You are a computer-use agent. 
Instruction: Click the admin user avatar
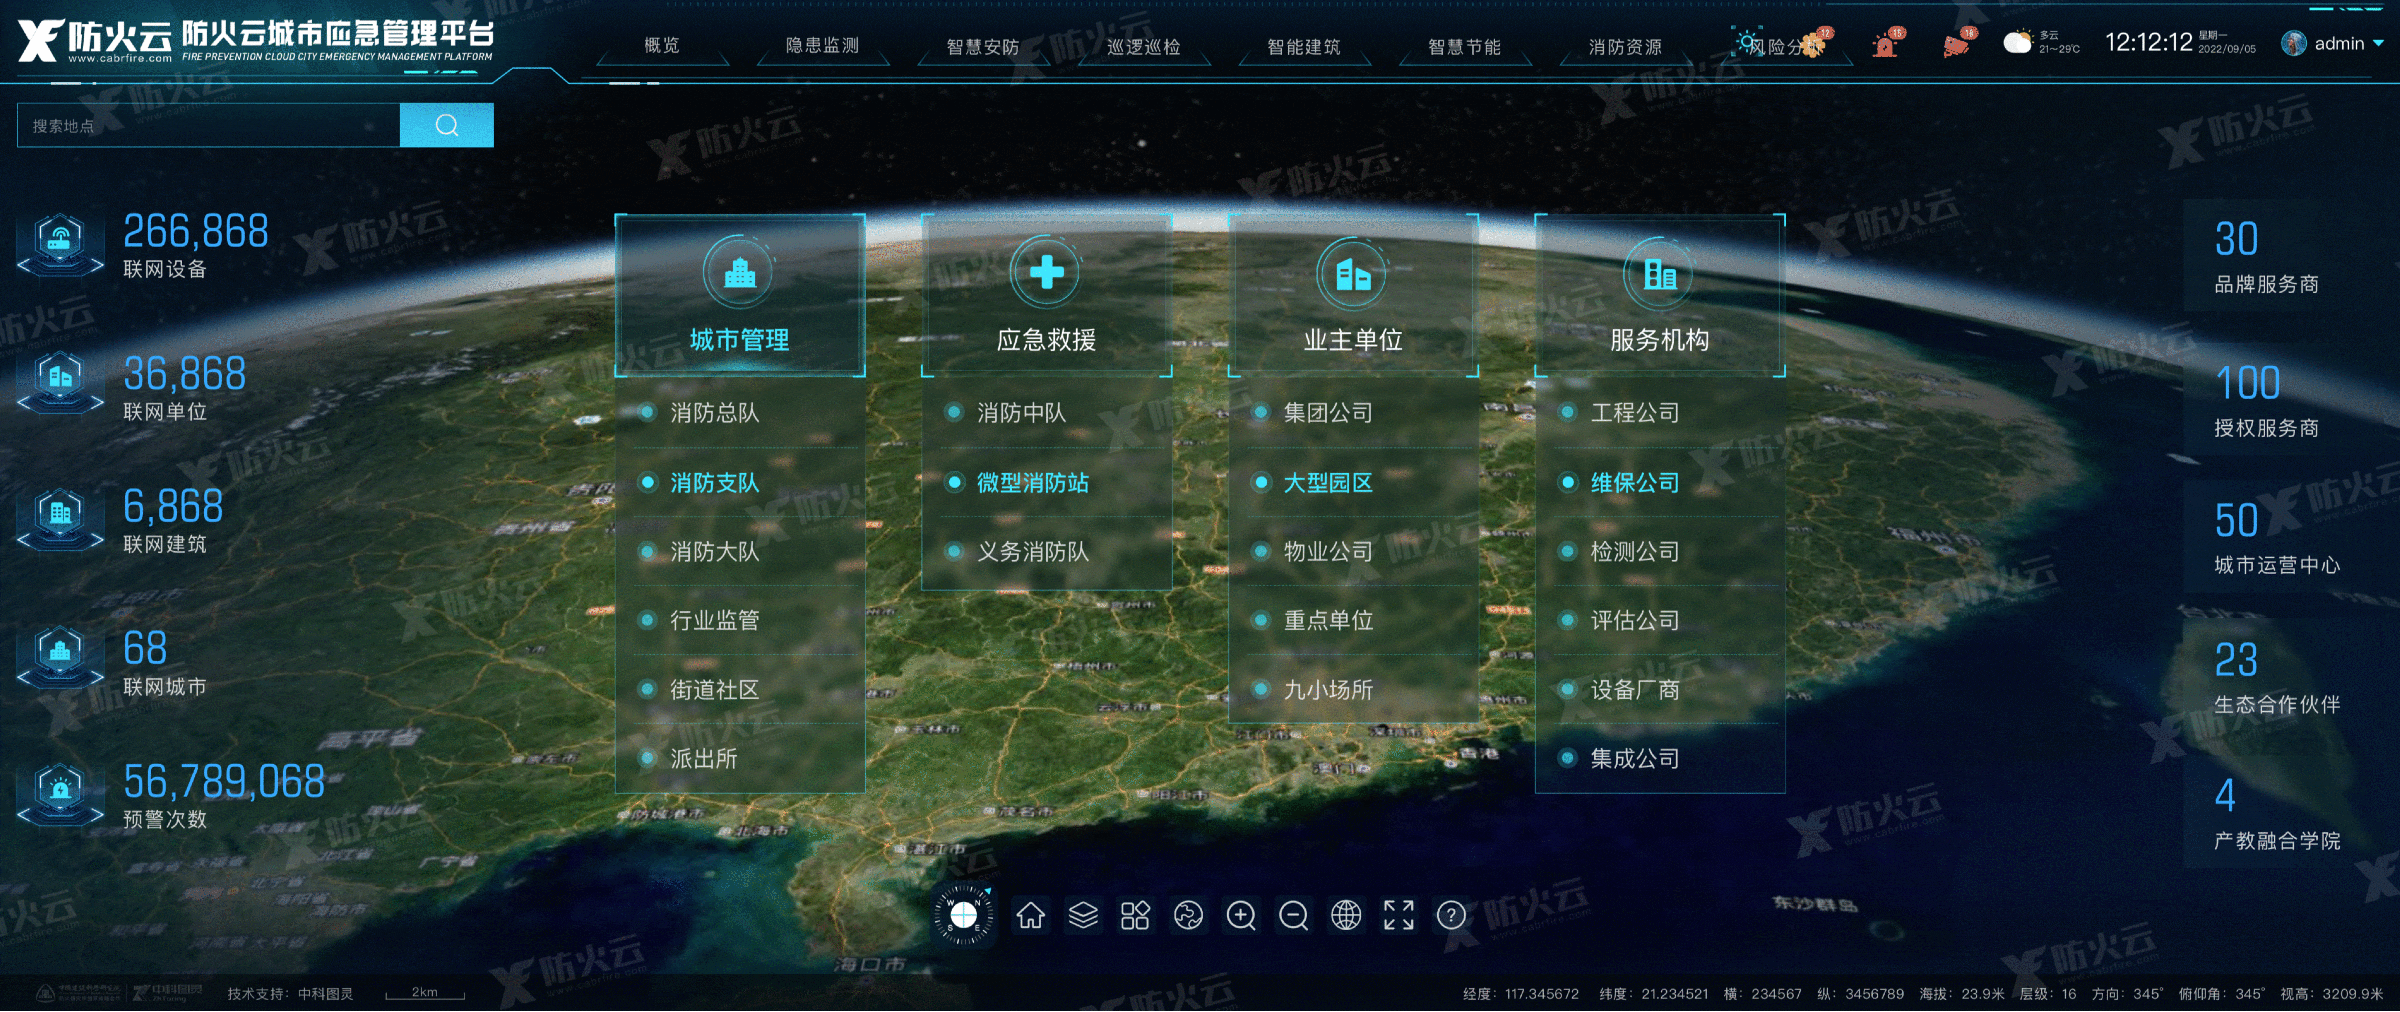[x=2294, y=43]
